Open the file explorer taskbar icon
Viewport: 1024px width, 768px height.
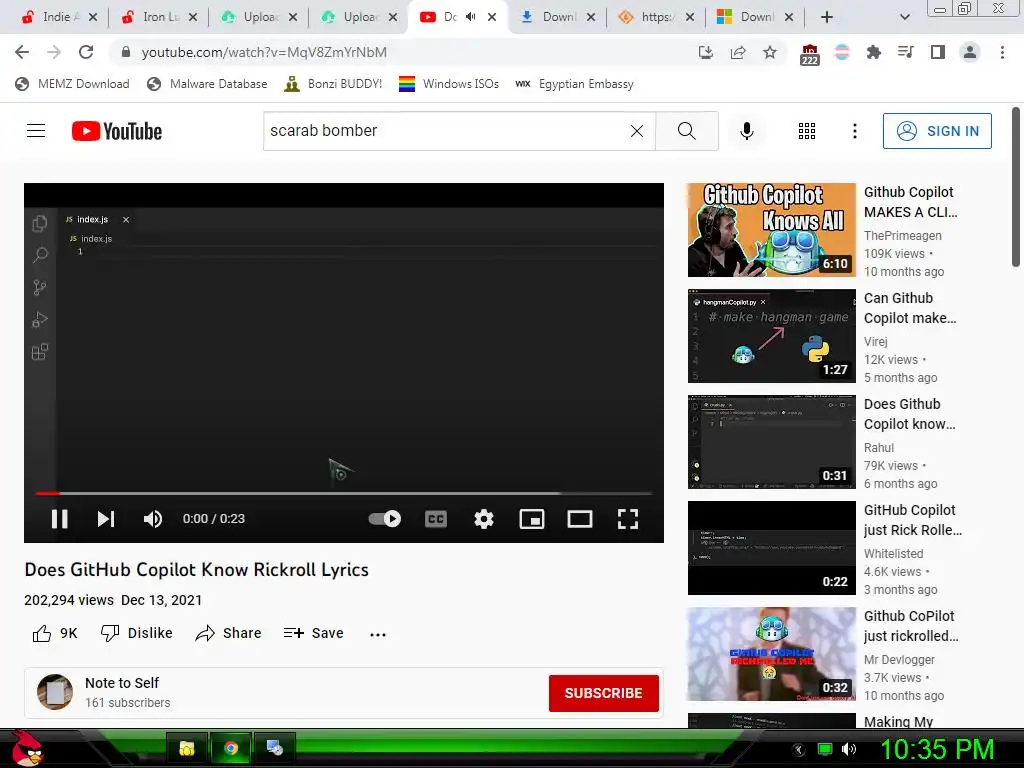[187, 748]
